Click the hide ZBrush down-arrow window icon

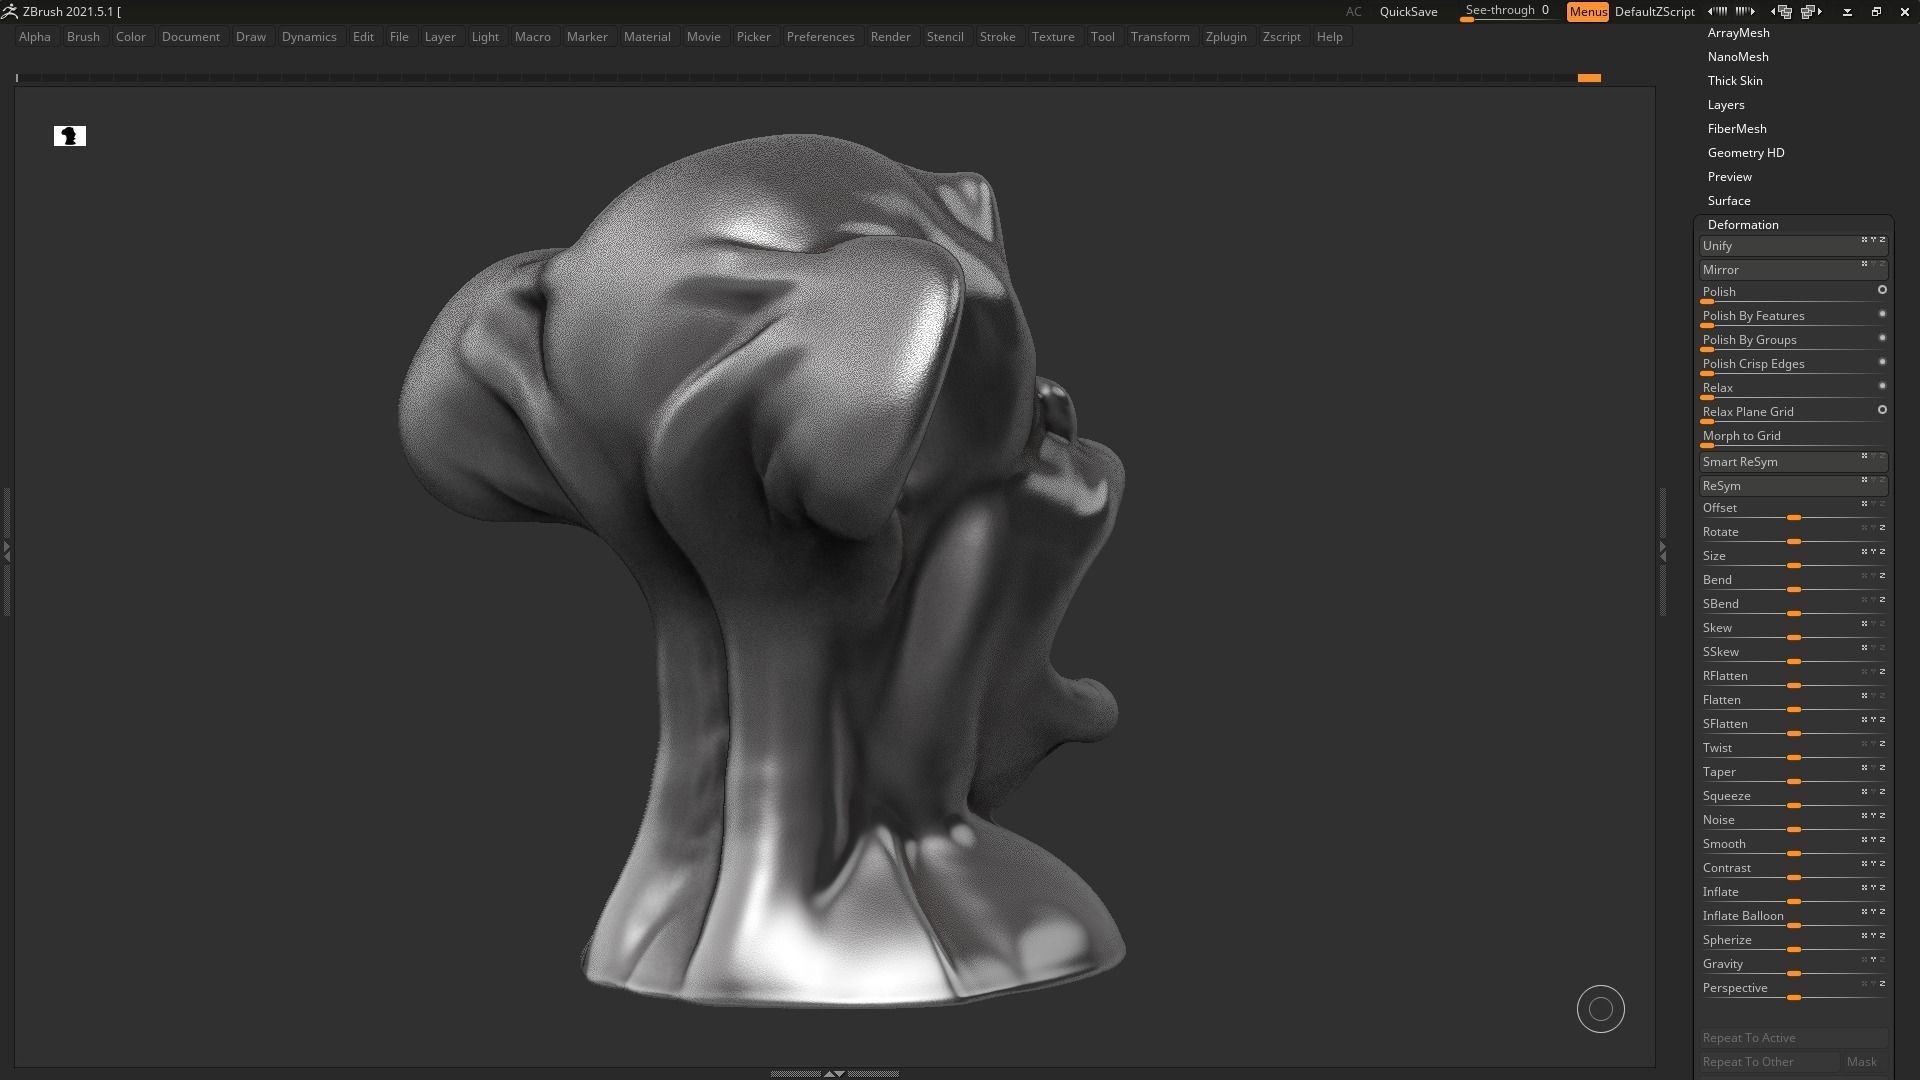(1847, 12)
